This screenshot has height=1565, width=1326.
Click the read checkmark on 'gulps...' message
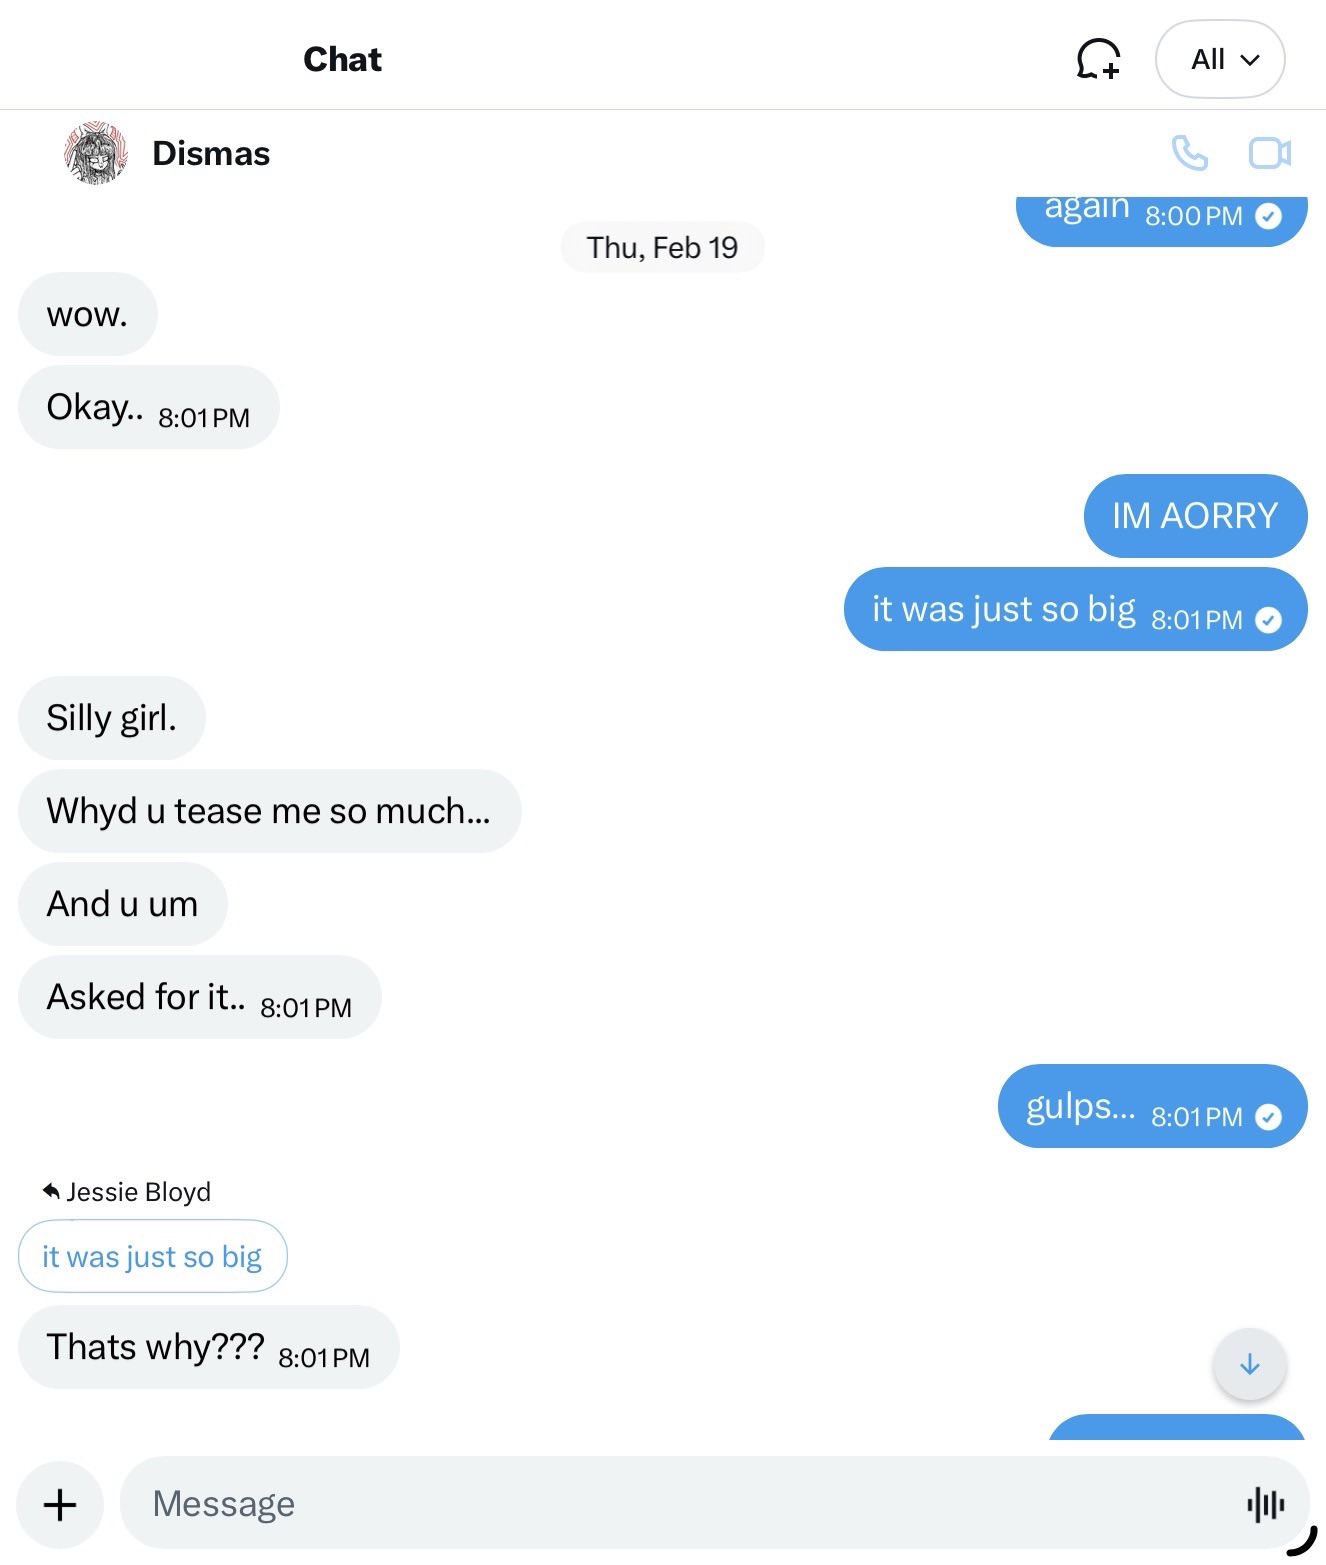pyautogui.click(x=1268, y=1117)
